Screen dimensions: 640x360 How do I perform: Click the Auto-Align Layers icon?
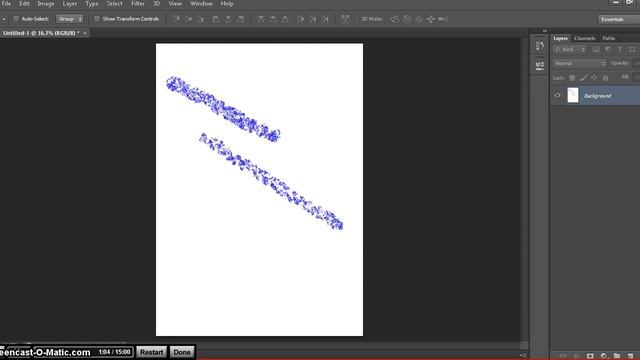click(345, 19)
